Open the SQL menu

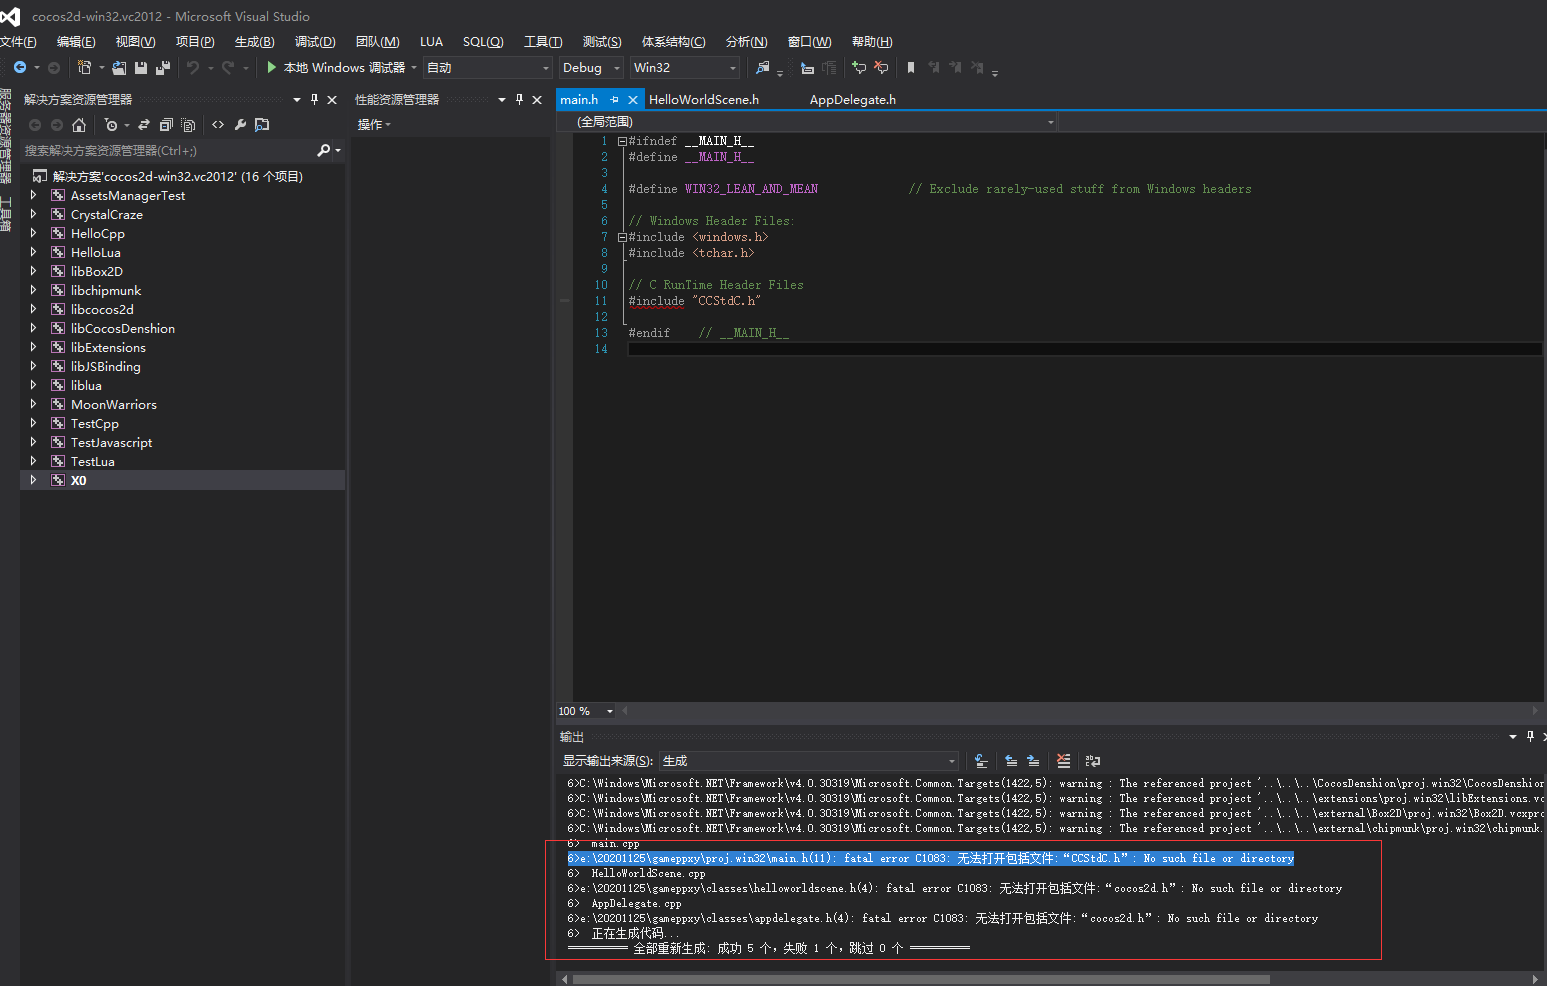(483, 42)
